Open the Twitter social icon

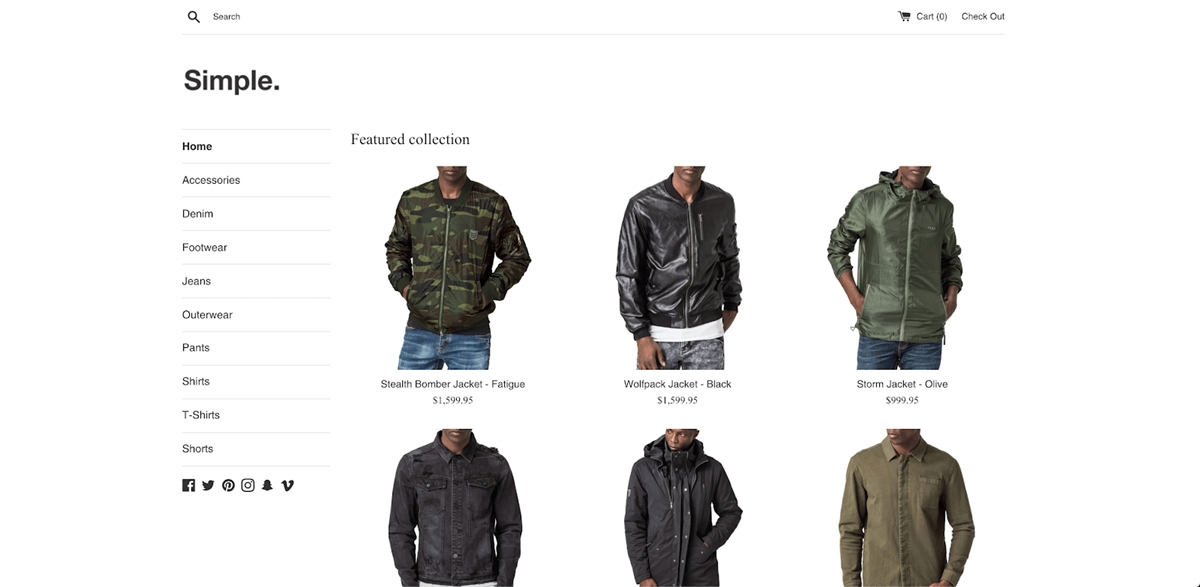click(x=208, y=485)
